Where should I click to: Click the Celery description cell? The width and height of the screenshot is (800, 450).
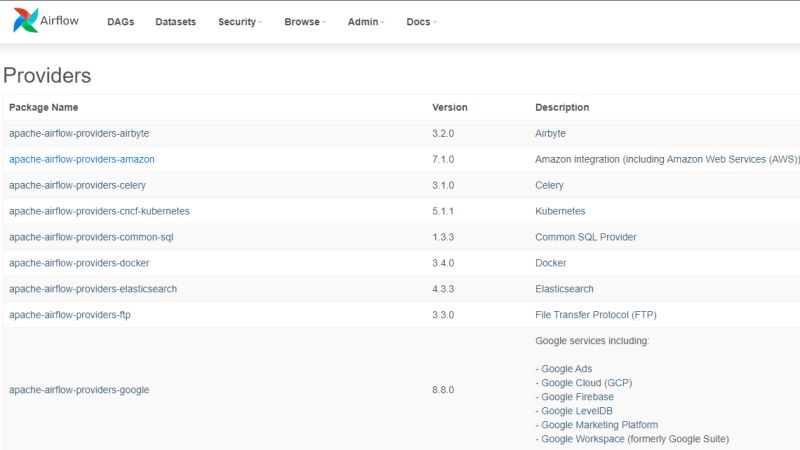(549, 185)
